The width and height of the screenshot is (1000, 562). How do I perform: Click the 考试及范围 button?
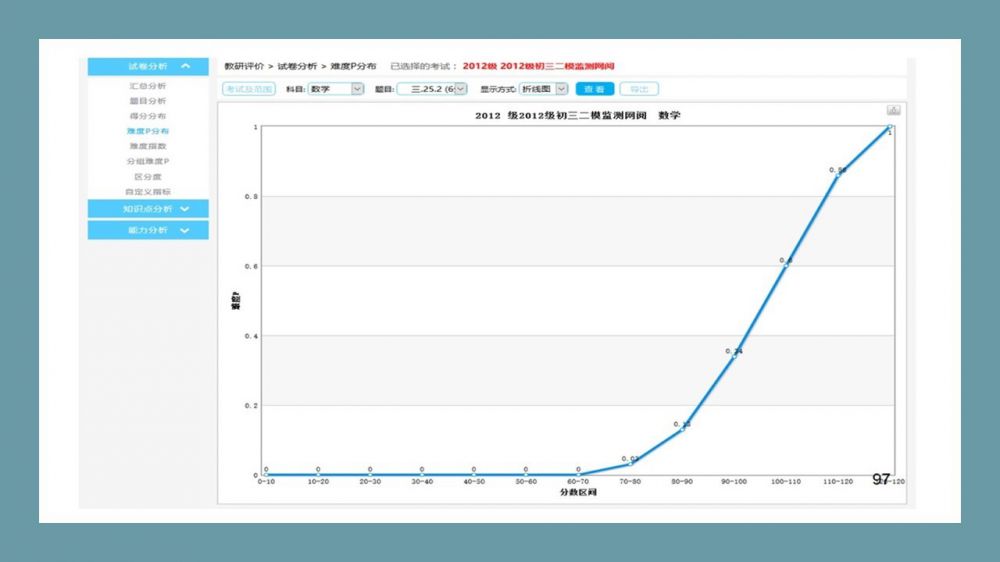tap(248, 89)
